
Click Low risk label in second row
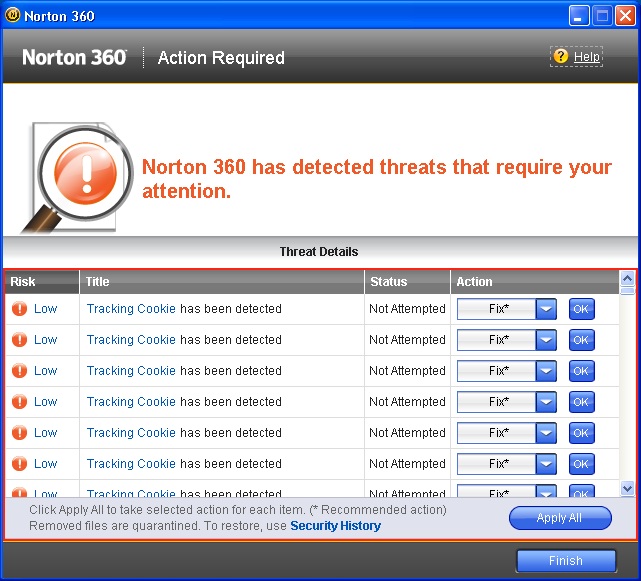pos(45,340)
